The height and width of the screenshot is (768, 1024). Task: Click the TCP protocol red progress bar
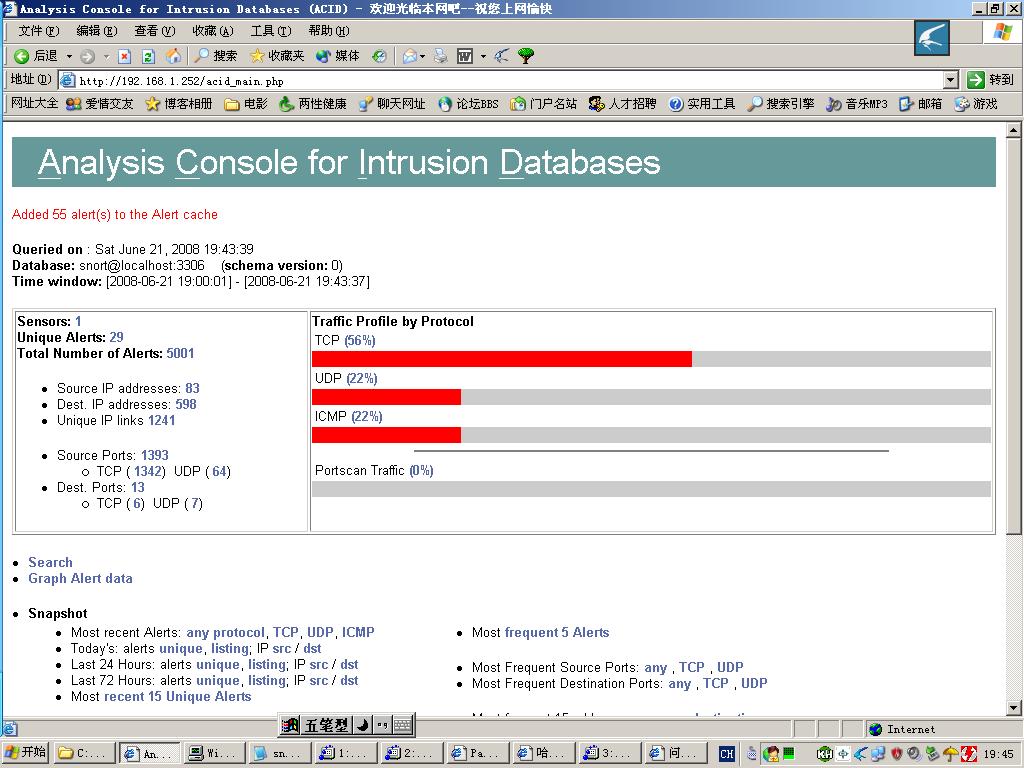pyautogui.click(x=502, y=359)
